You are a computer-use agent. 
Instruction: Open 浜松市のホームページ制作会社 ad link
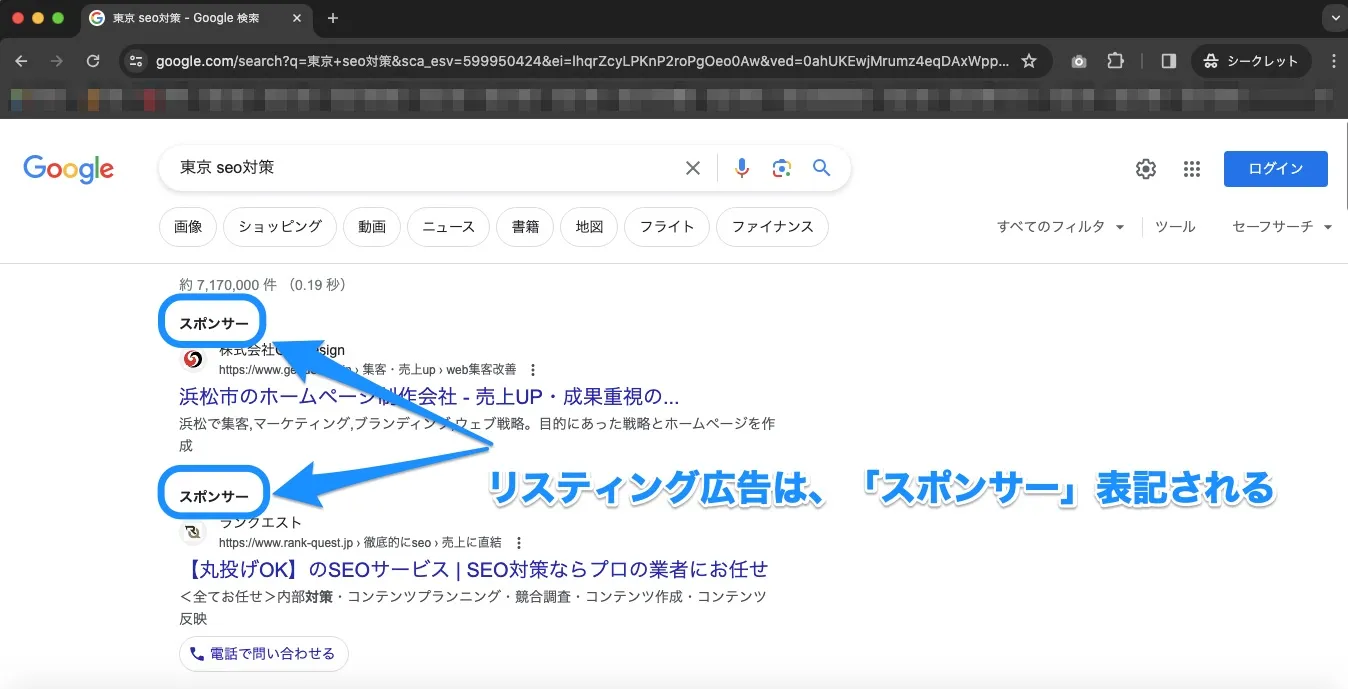tap(429, 395)
